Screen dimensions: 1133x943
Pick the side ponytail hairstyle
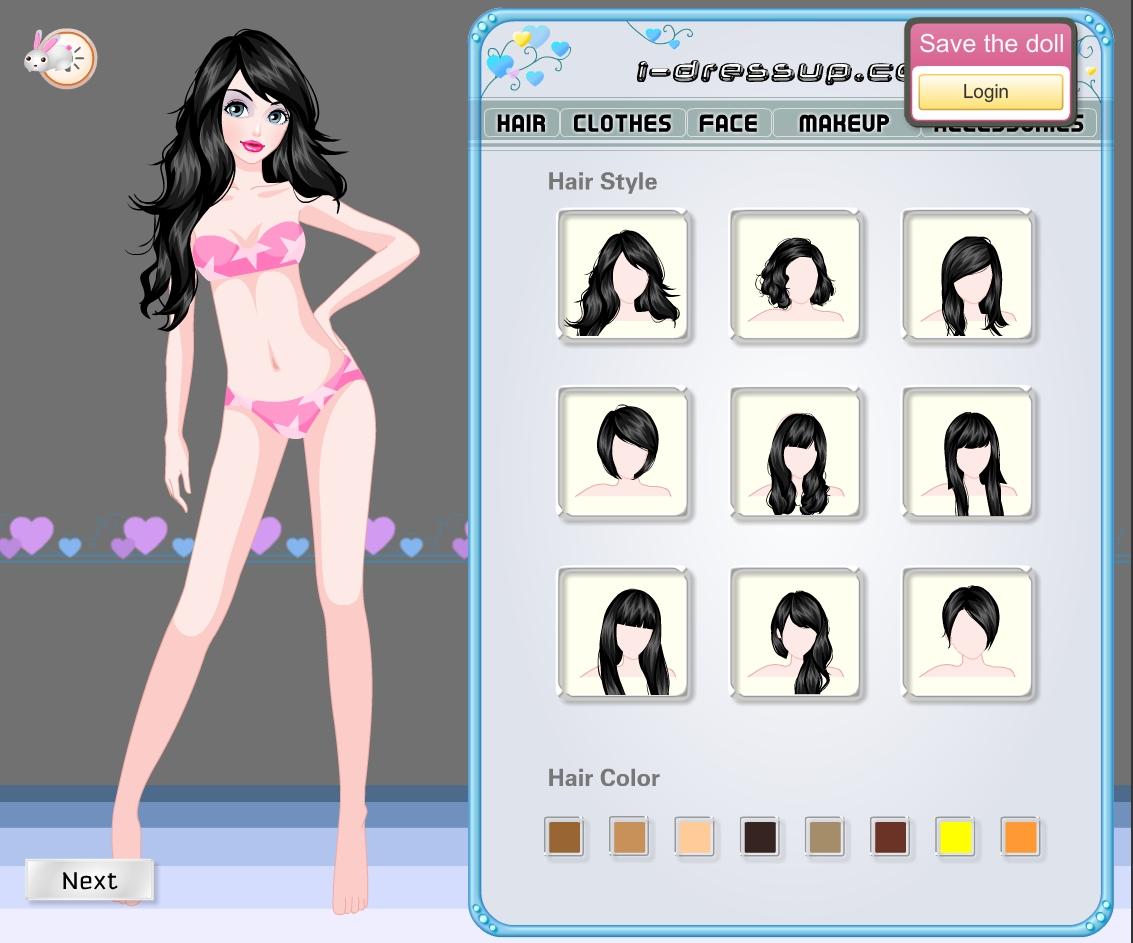pos(796,633)
